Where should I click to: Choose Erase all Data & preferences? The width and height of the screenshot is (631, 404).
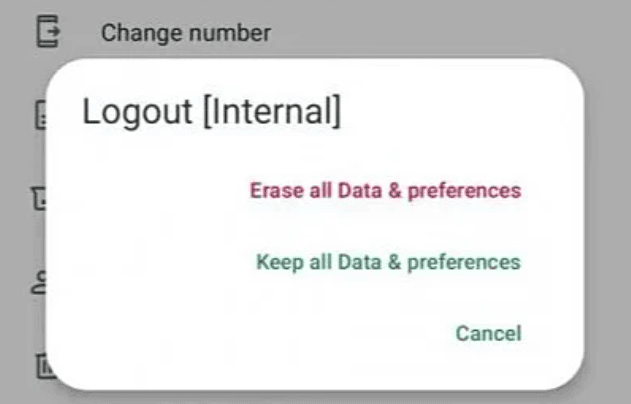point(385,190)
